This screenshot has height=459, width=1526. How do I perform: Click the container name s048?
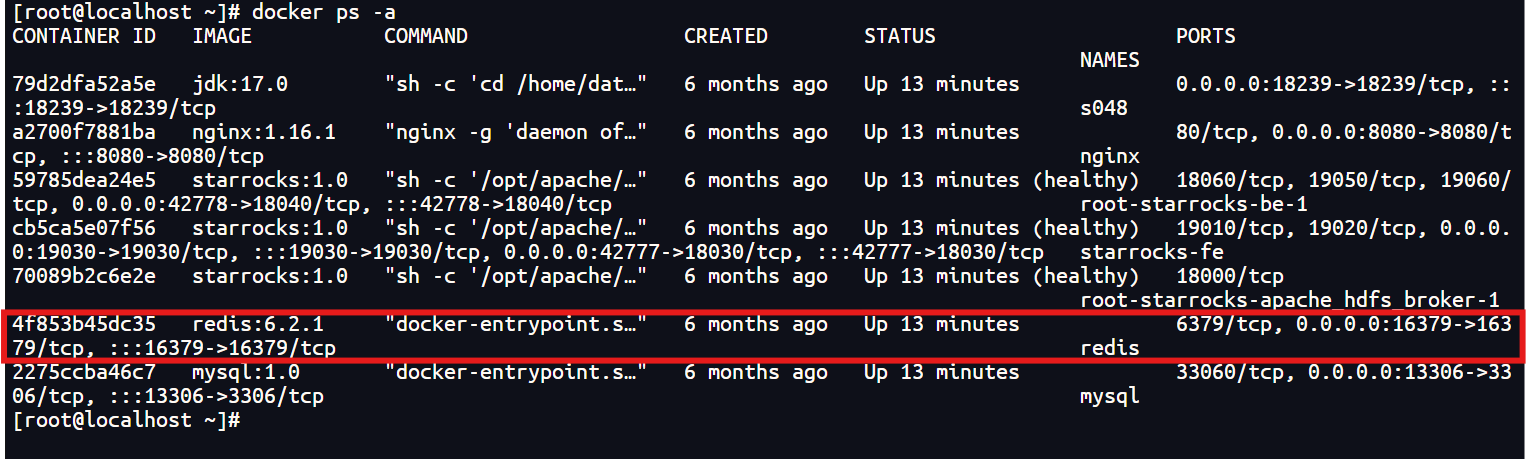[x=1104, y=108]
